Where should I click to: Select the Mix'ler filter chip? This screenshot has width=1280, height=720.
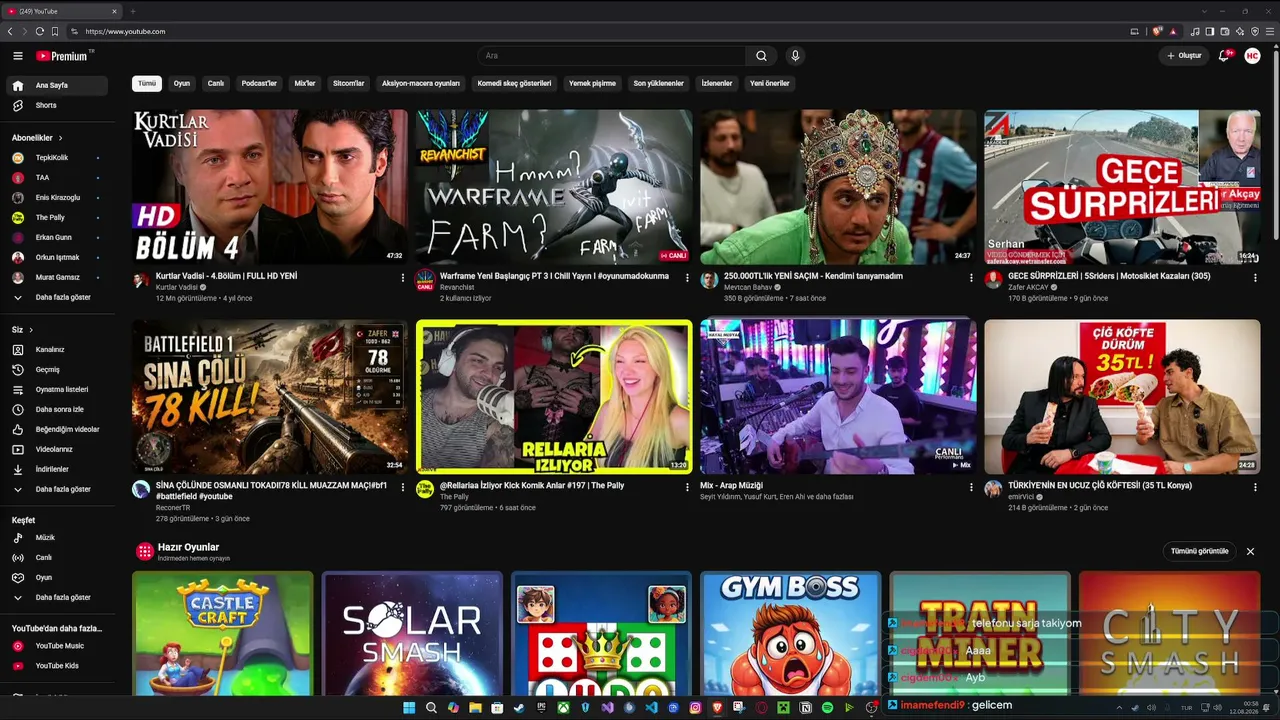pos(305,84)
